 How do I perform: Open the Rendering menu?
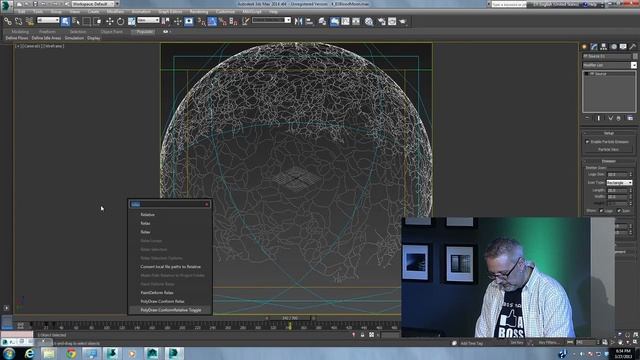coord(199,12)
